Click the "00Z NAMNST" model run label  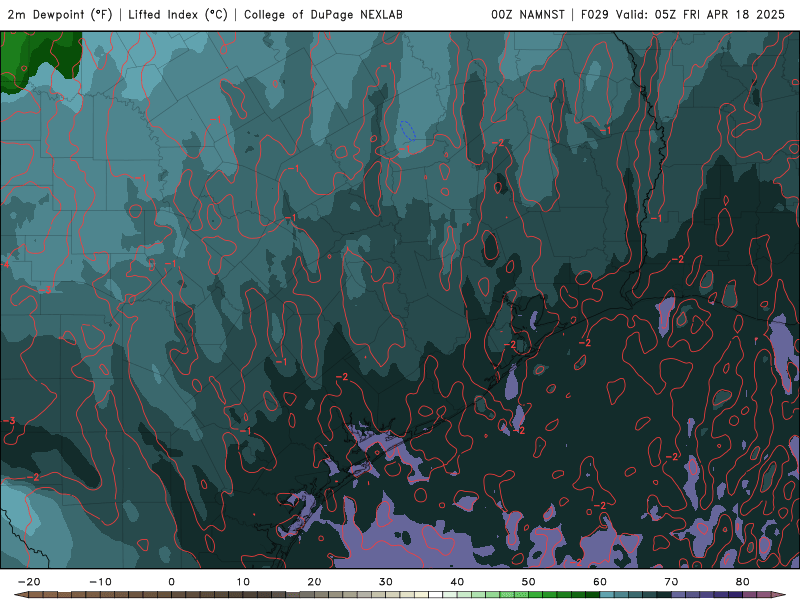click(528, 15)
